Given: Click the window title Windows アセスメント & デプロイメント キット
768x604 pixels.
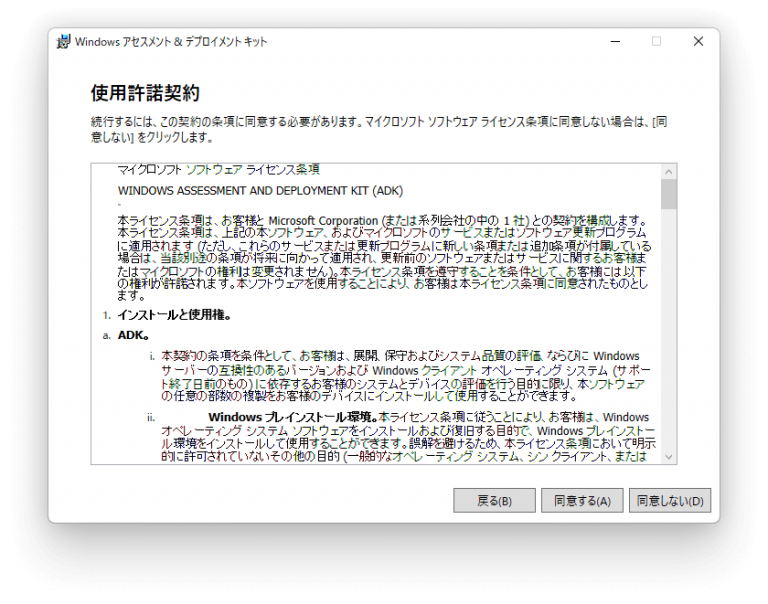Looking at the screenshot, I should point(171,42).
